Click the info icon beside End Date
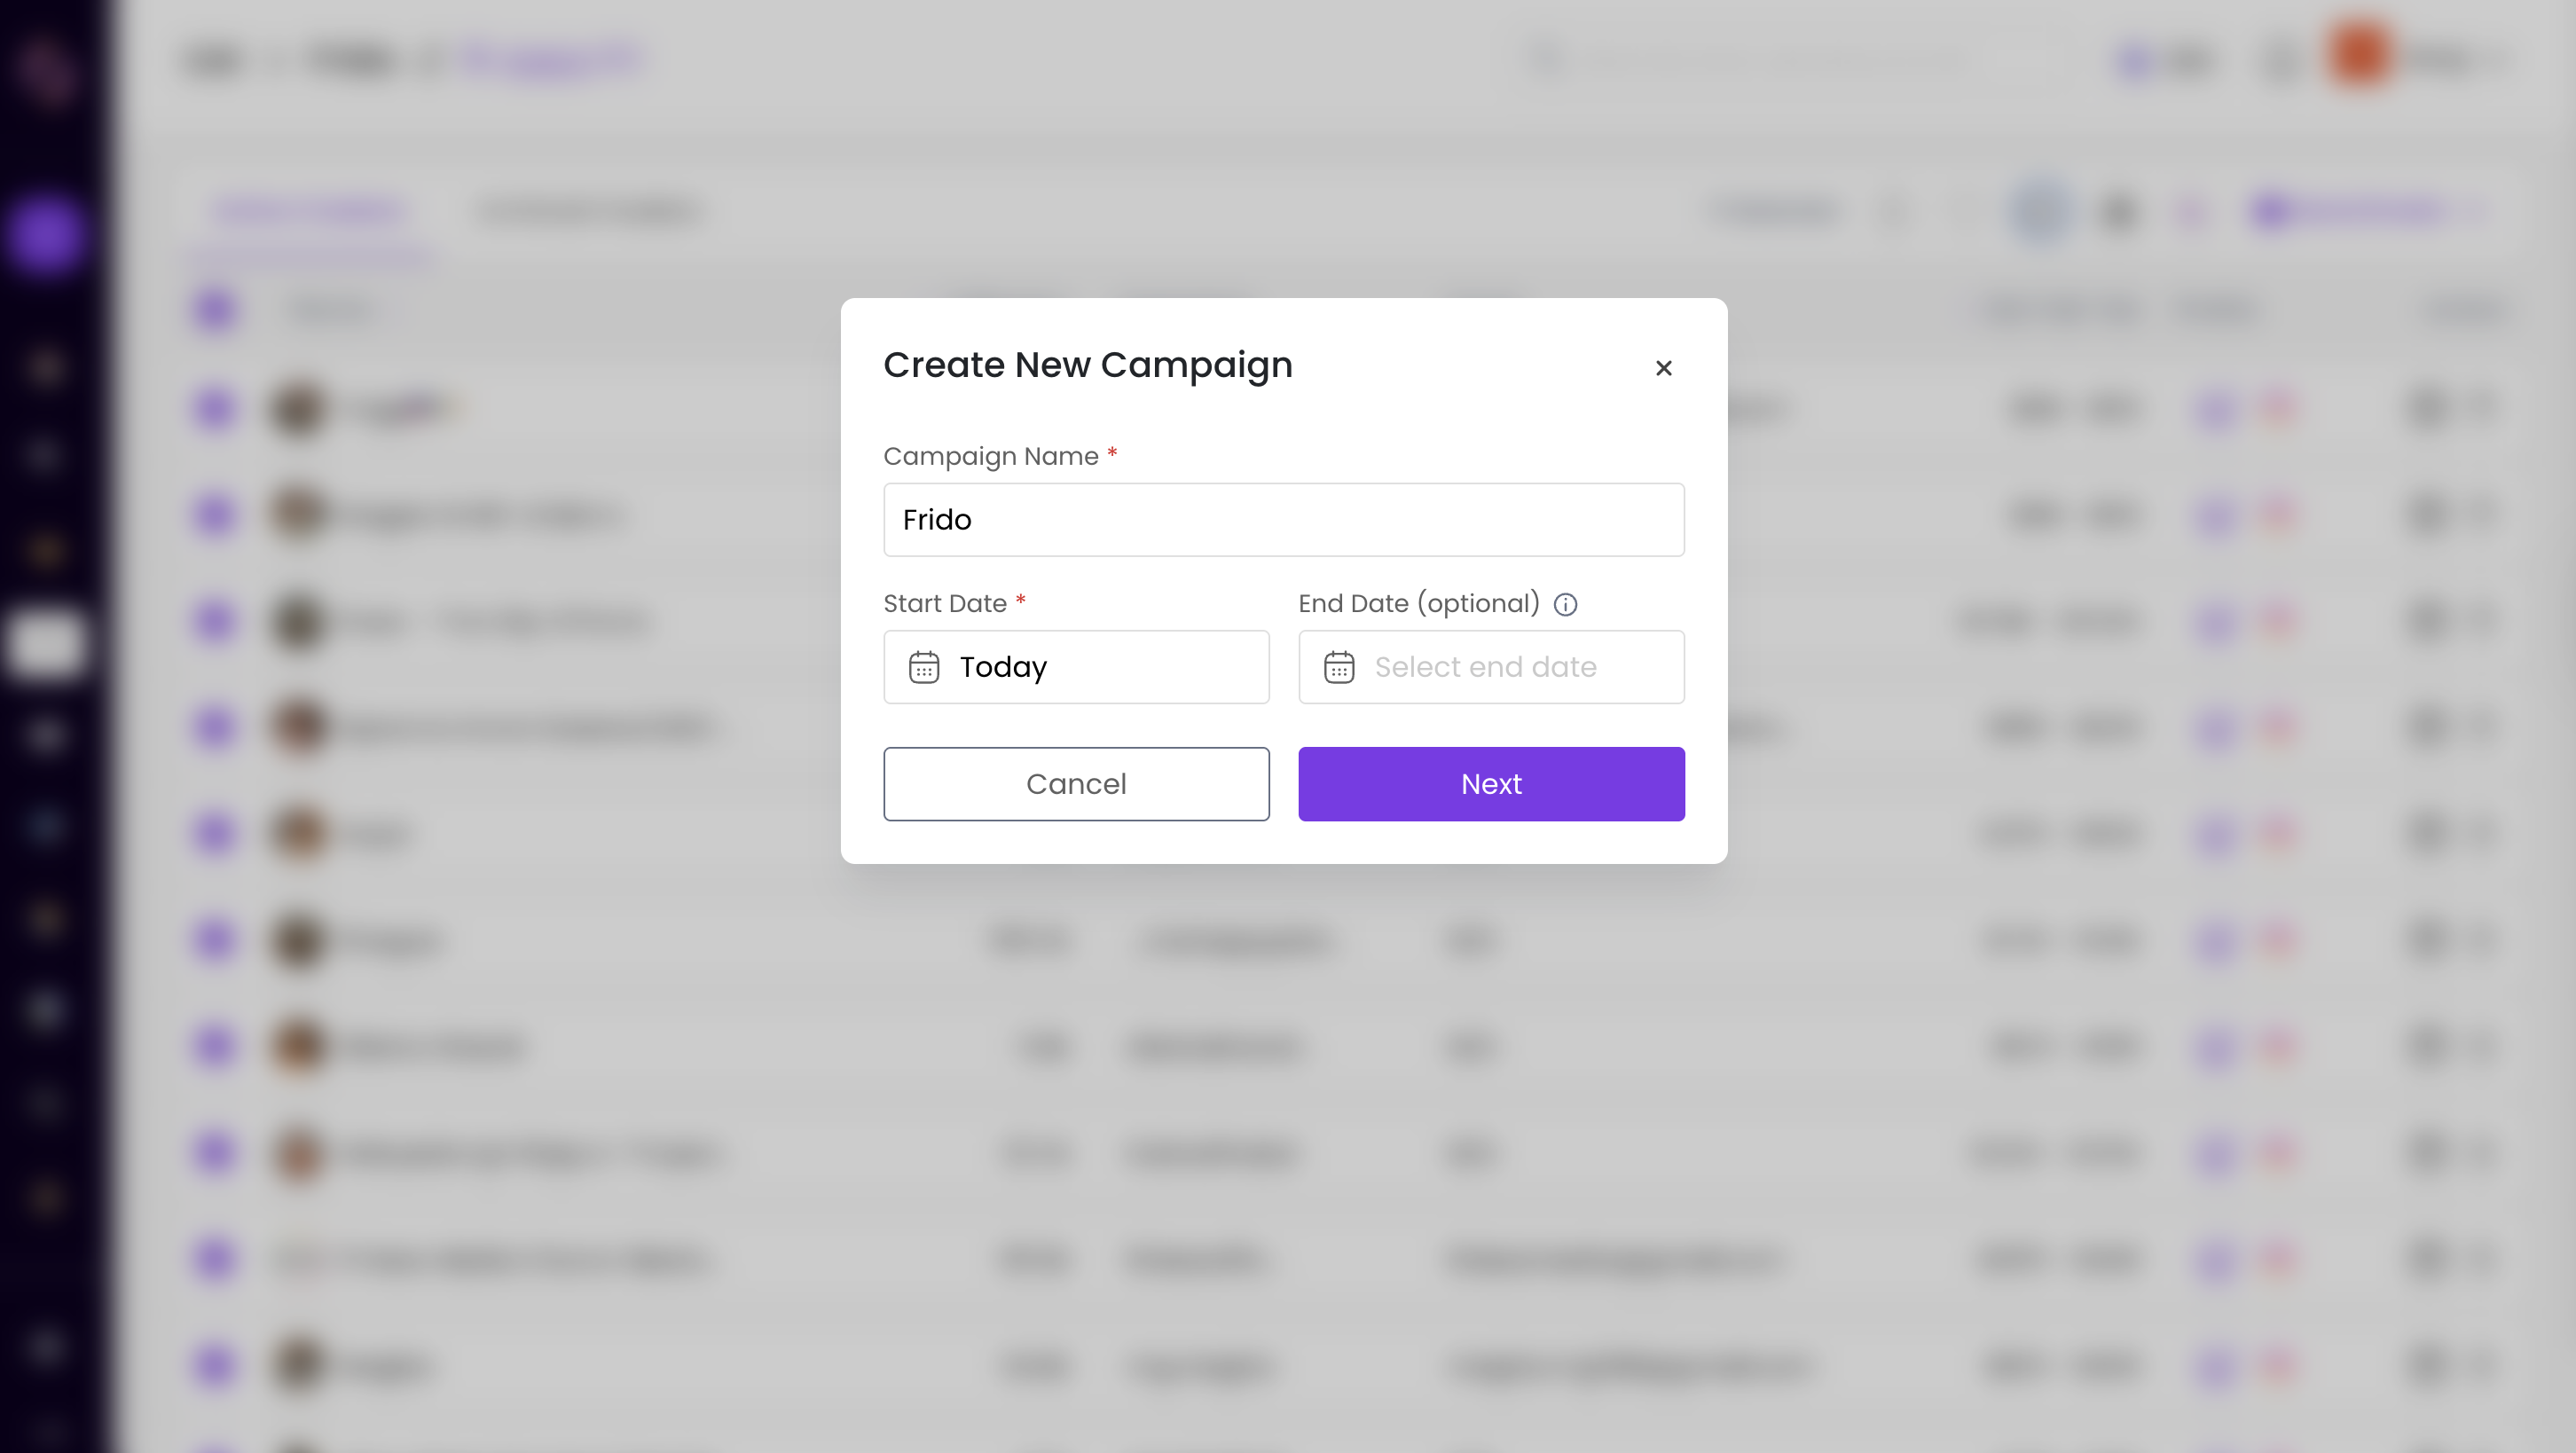This screenshot has width=2576, height=1453. (1565, 605)
